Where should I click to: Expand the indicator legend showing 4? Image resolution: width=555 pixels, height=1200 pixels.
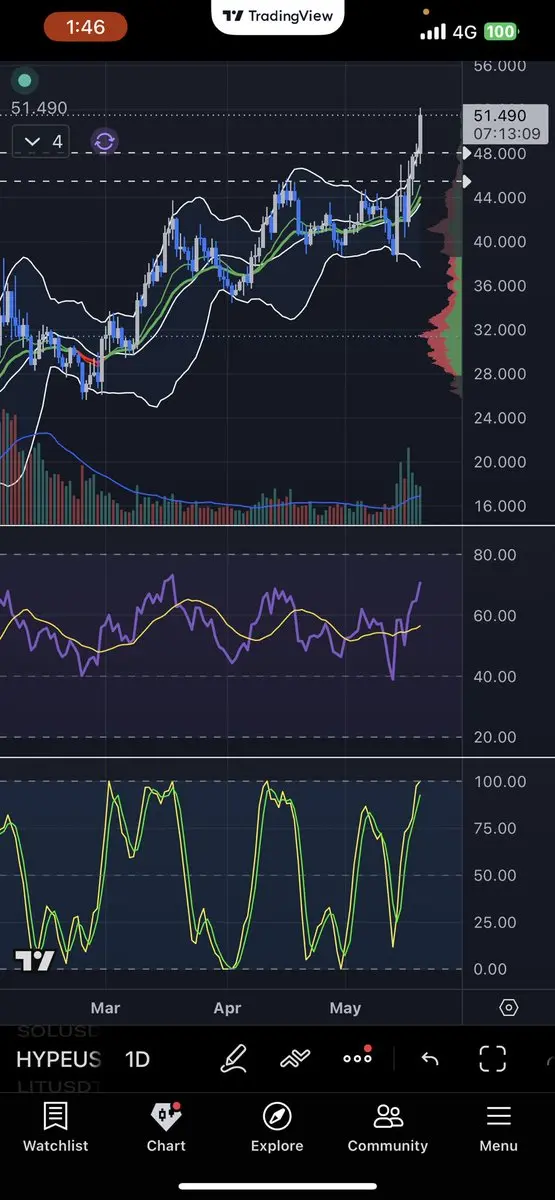[x=43, y=142]
